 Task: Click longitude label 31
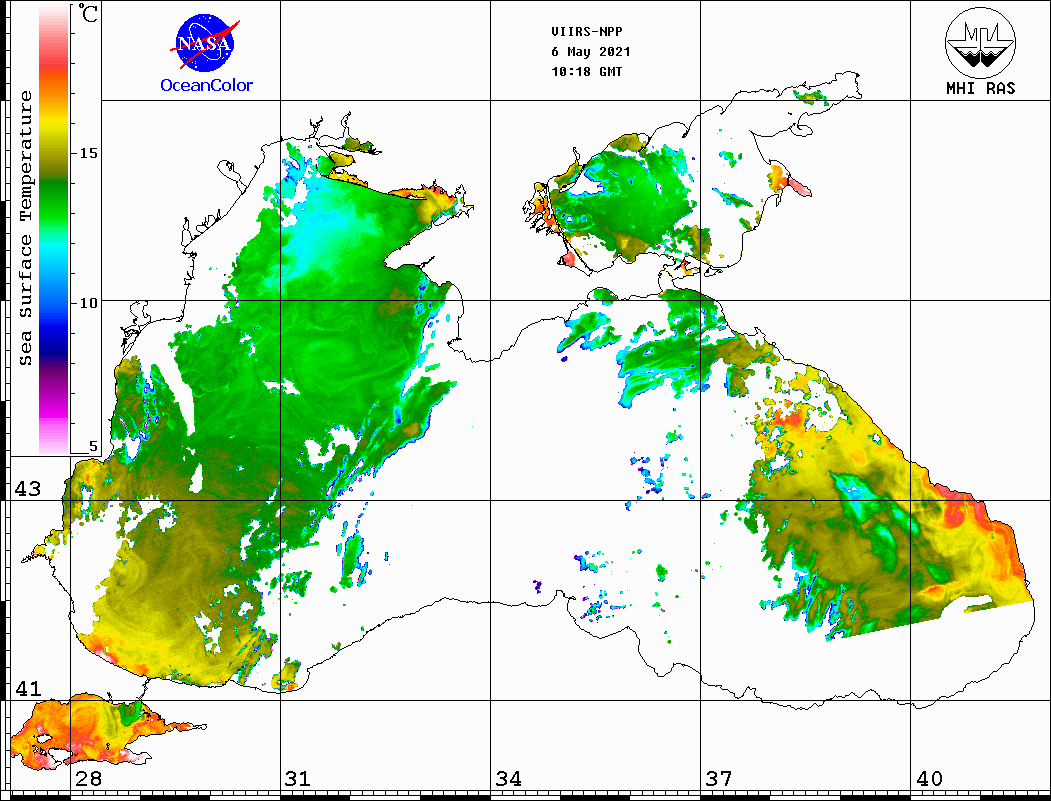point(298,779)
